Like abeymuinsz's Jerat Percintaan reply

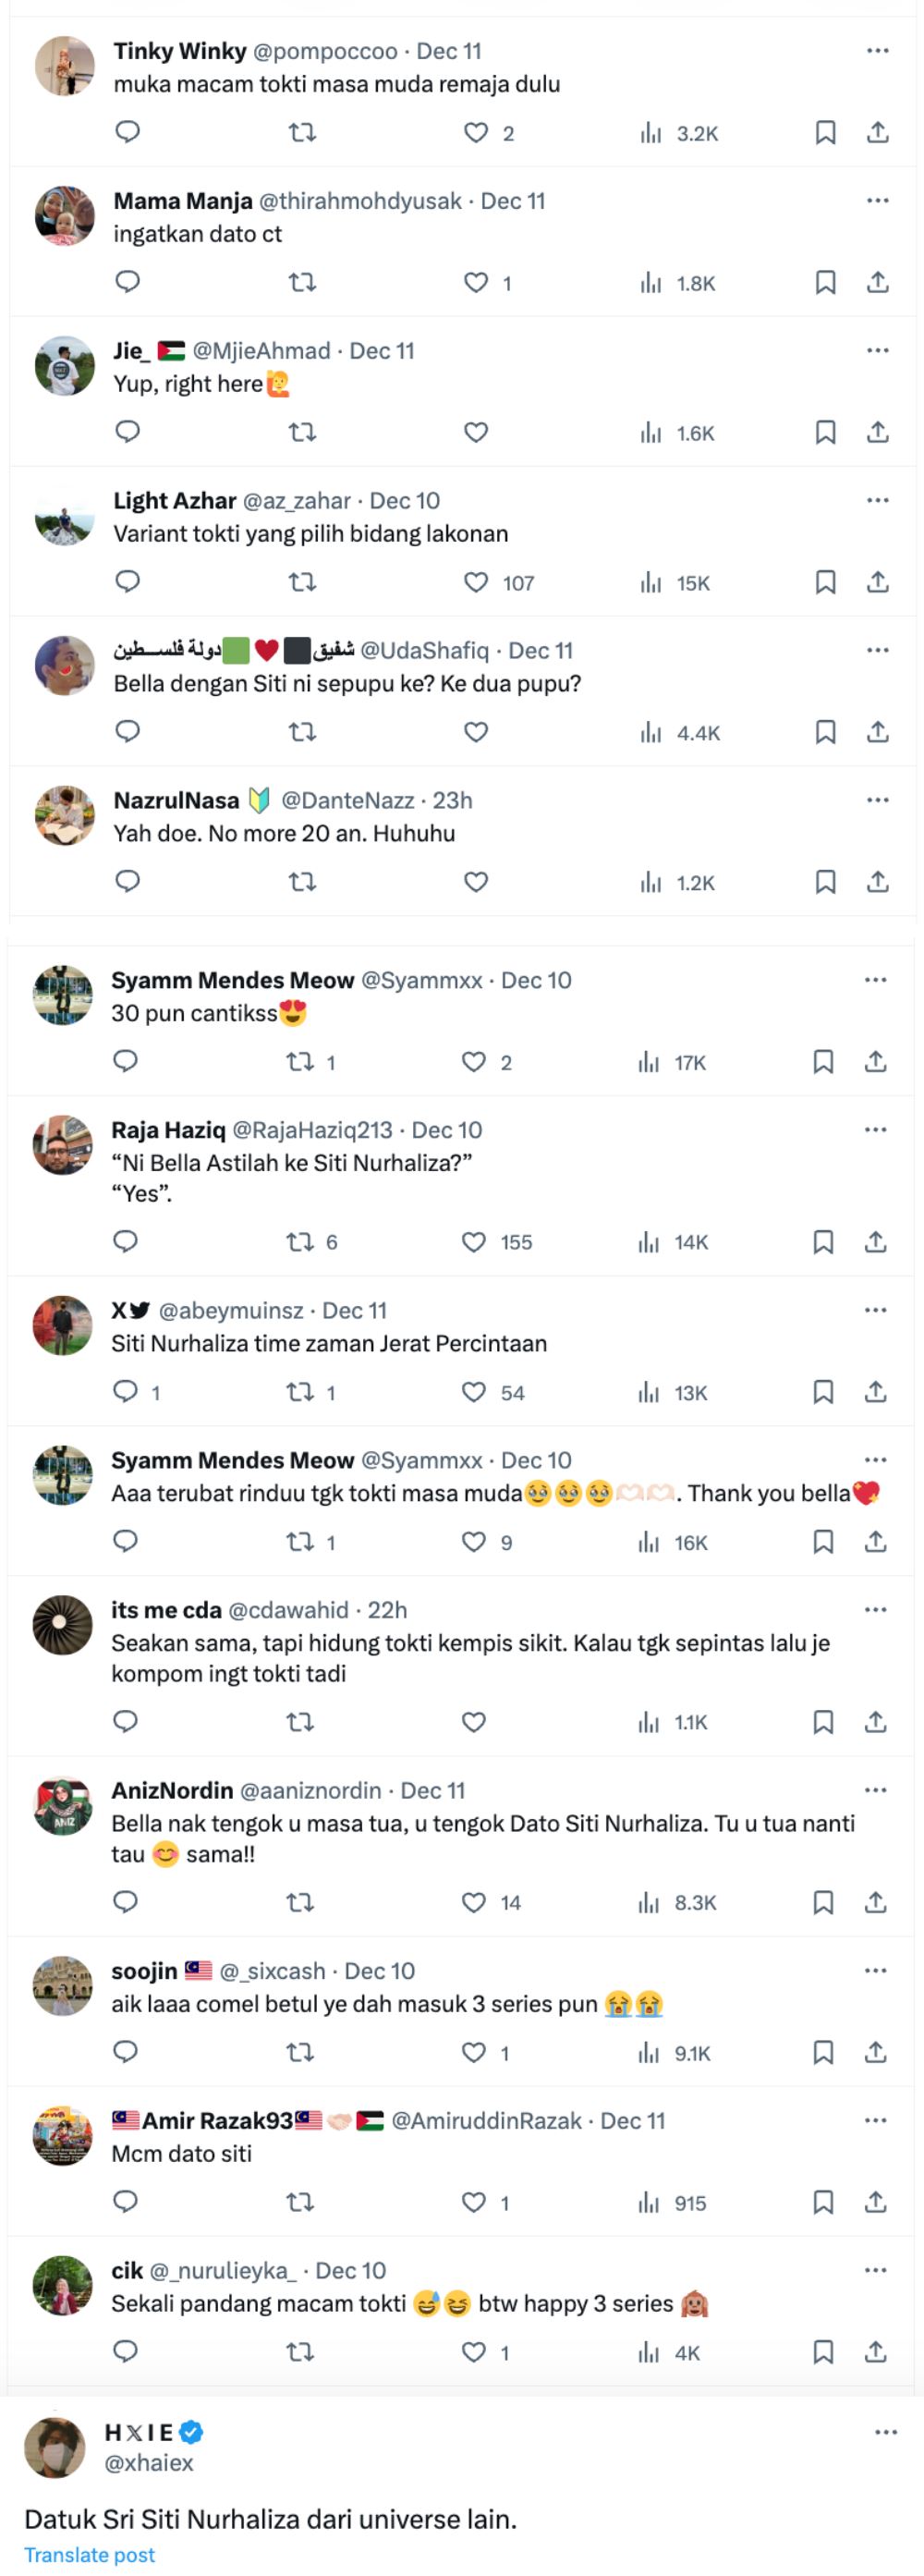point(477,1392)
